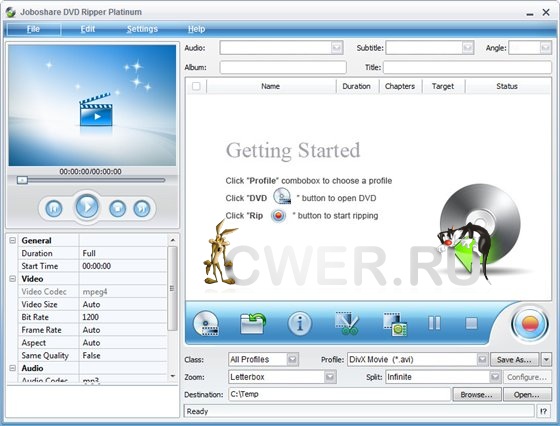Click the open folder toolbar icon
Image resolution: width=560 pixels, height=426 pixels.
coord(252,324)
